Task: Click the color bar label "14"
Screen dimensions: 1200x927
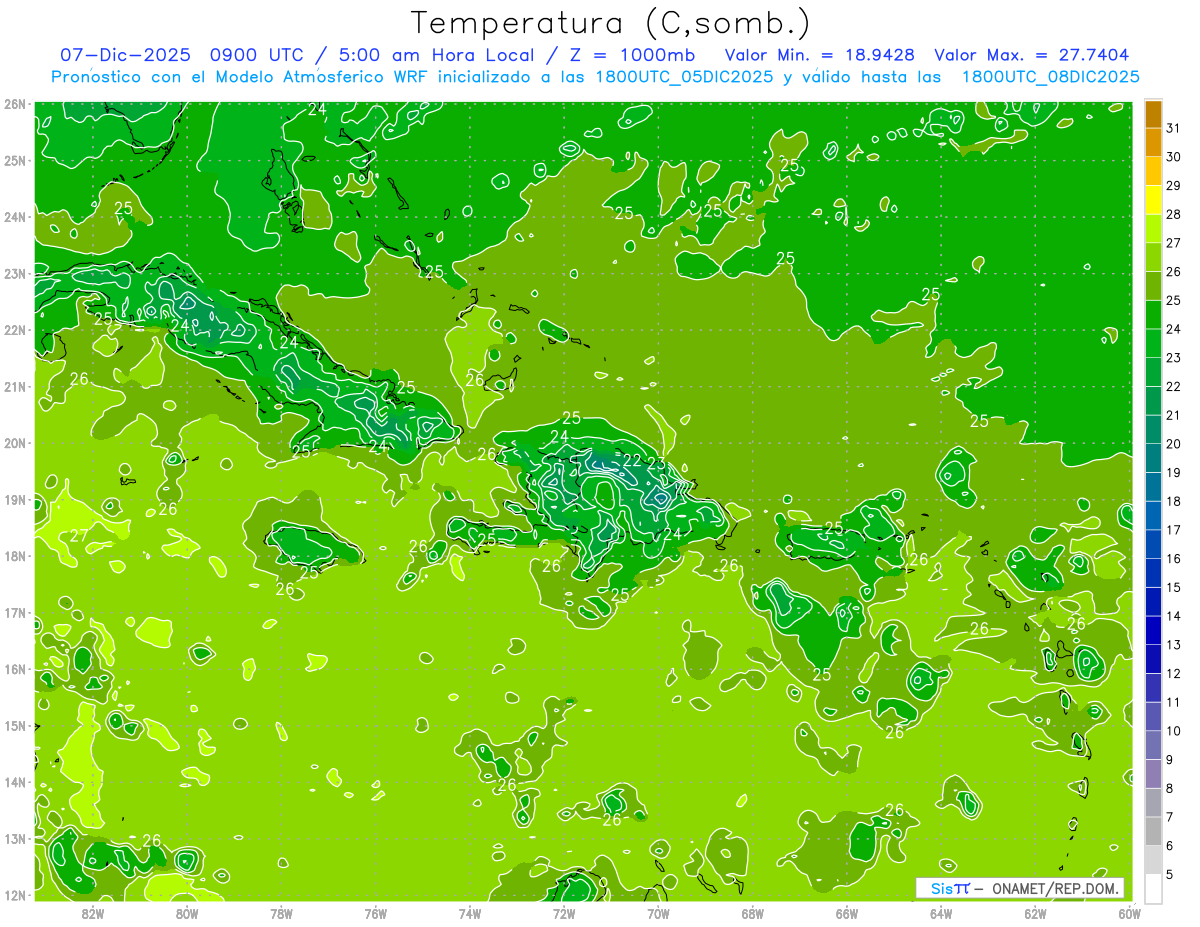Action: click(1173, 616)
